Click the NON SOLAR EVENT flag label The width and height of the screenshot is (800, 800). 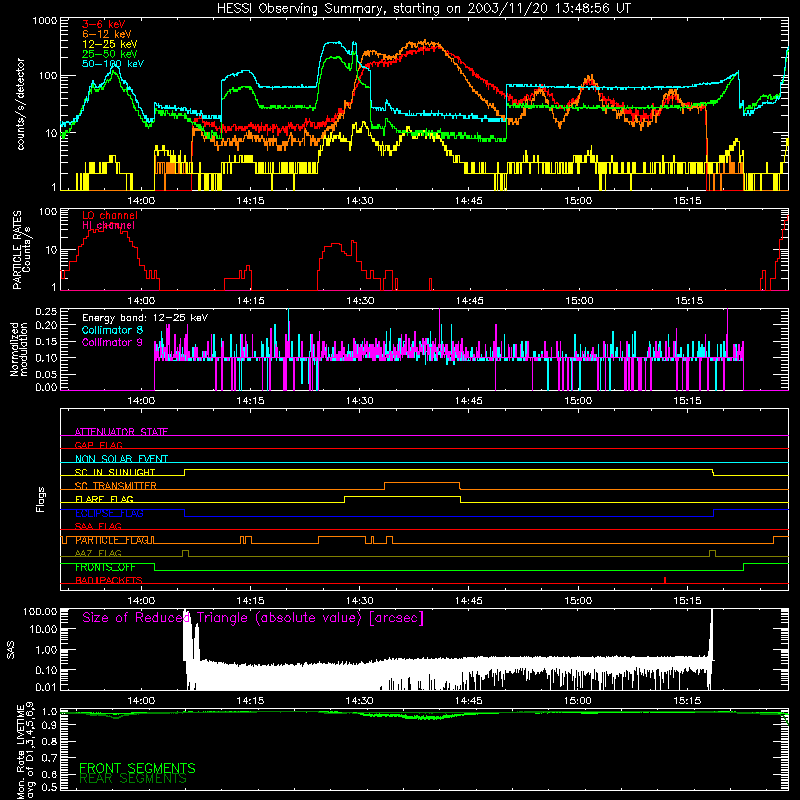coord(121,459)
